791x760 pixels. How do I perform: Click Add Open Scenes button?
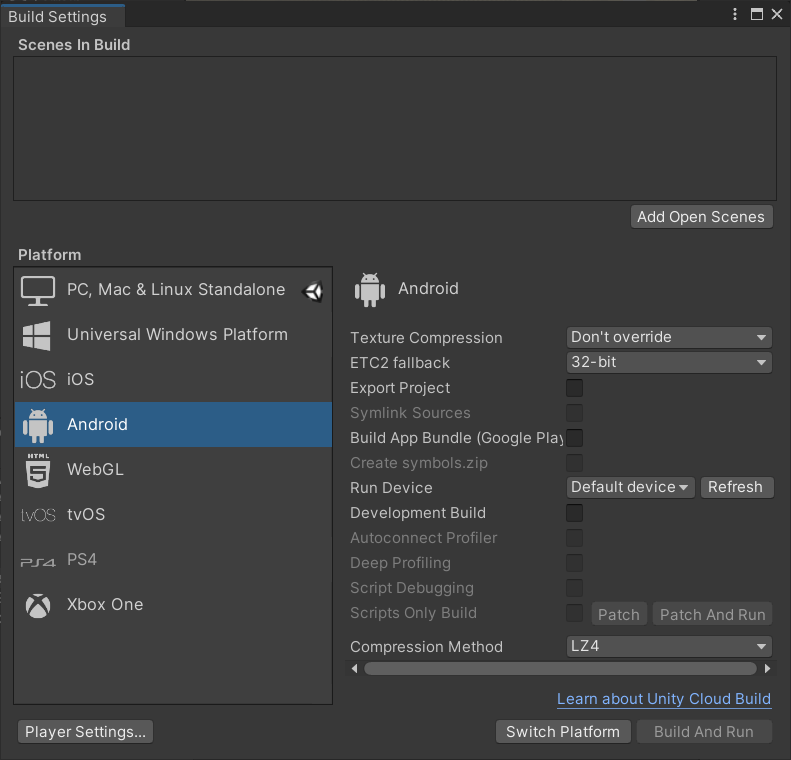coord(701,217)
